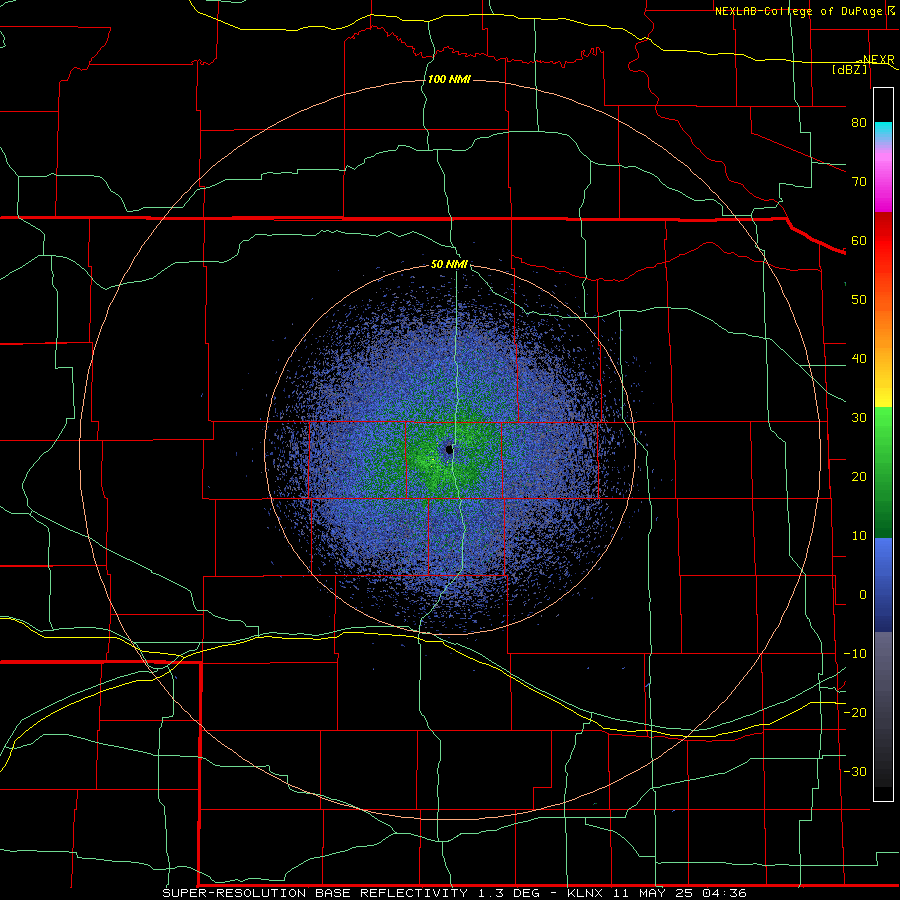Viewport: 900px width, 900px height.
Task: Click the cyan top of the color bar
Action: 883,131
